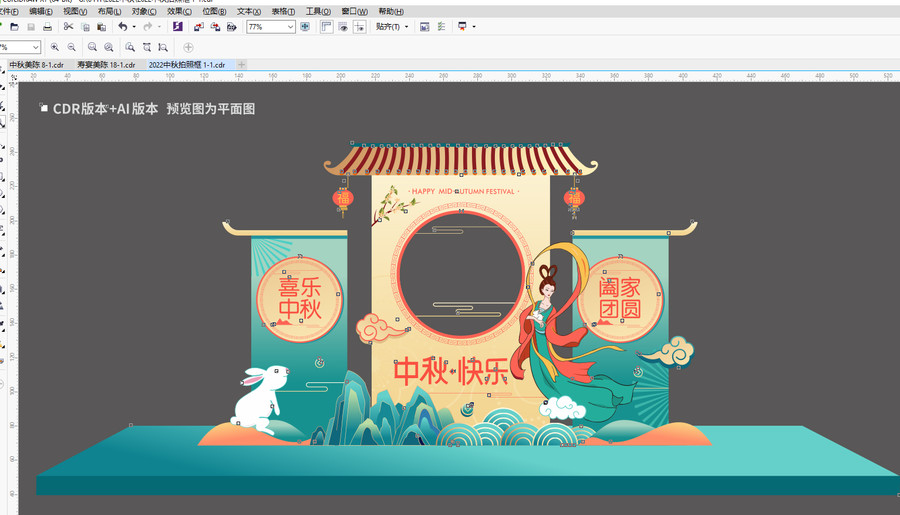Select the white rabbit illustration on canvas
This screenshot has height=515, width=900.
262,399
